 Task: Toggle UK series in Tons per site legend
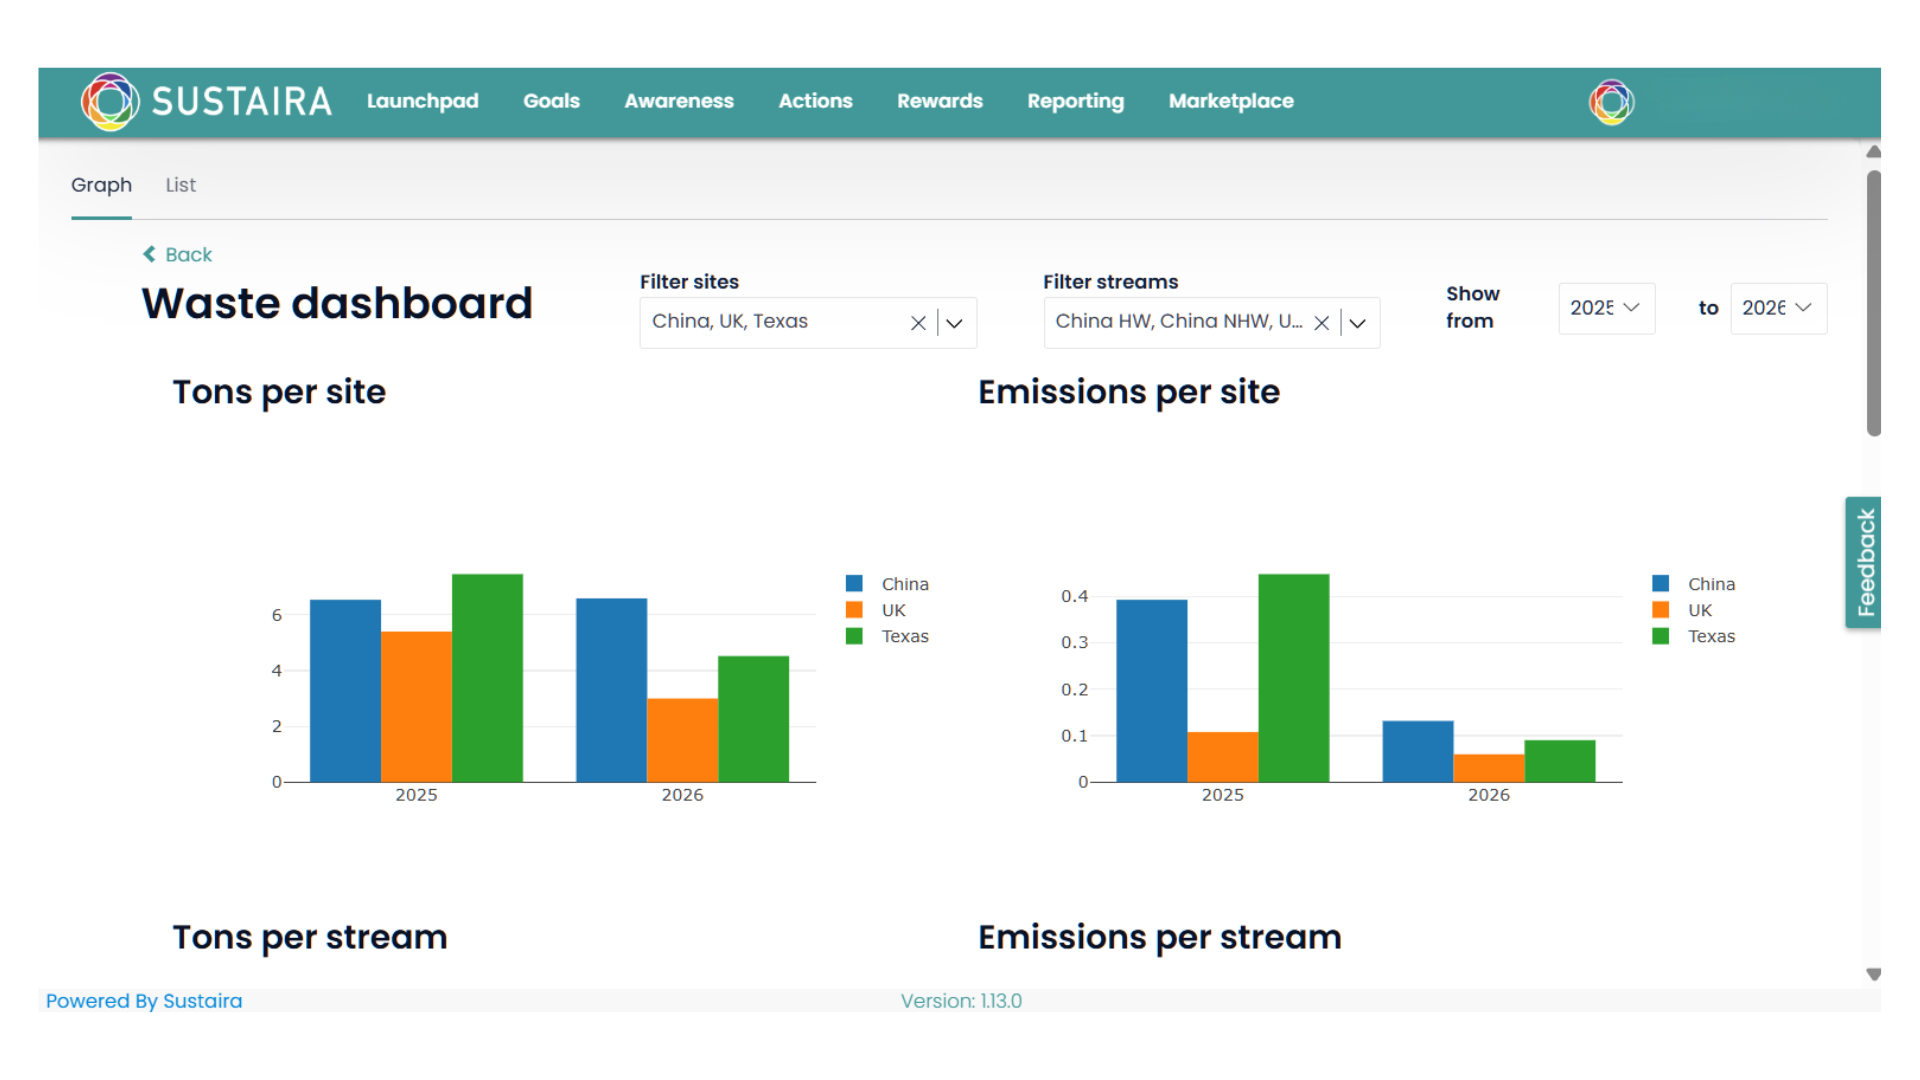coord(892,610)
